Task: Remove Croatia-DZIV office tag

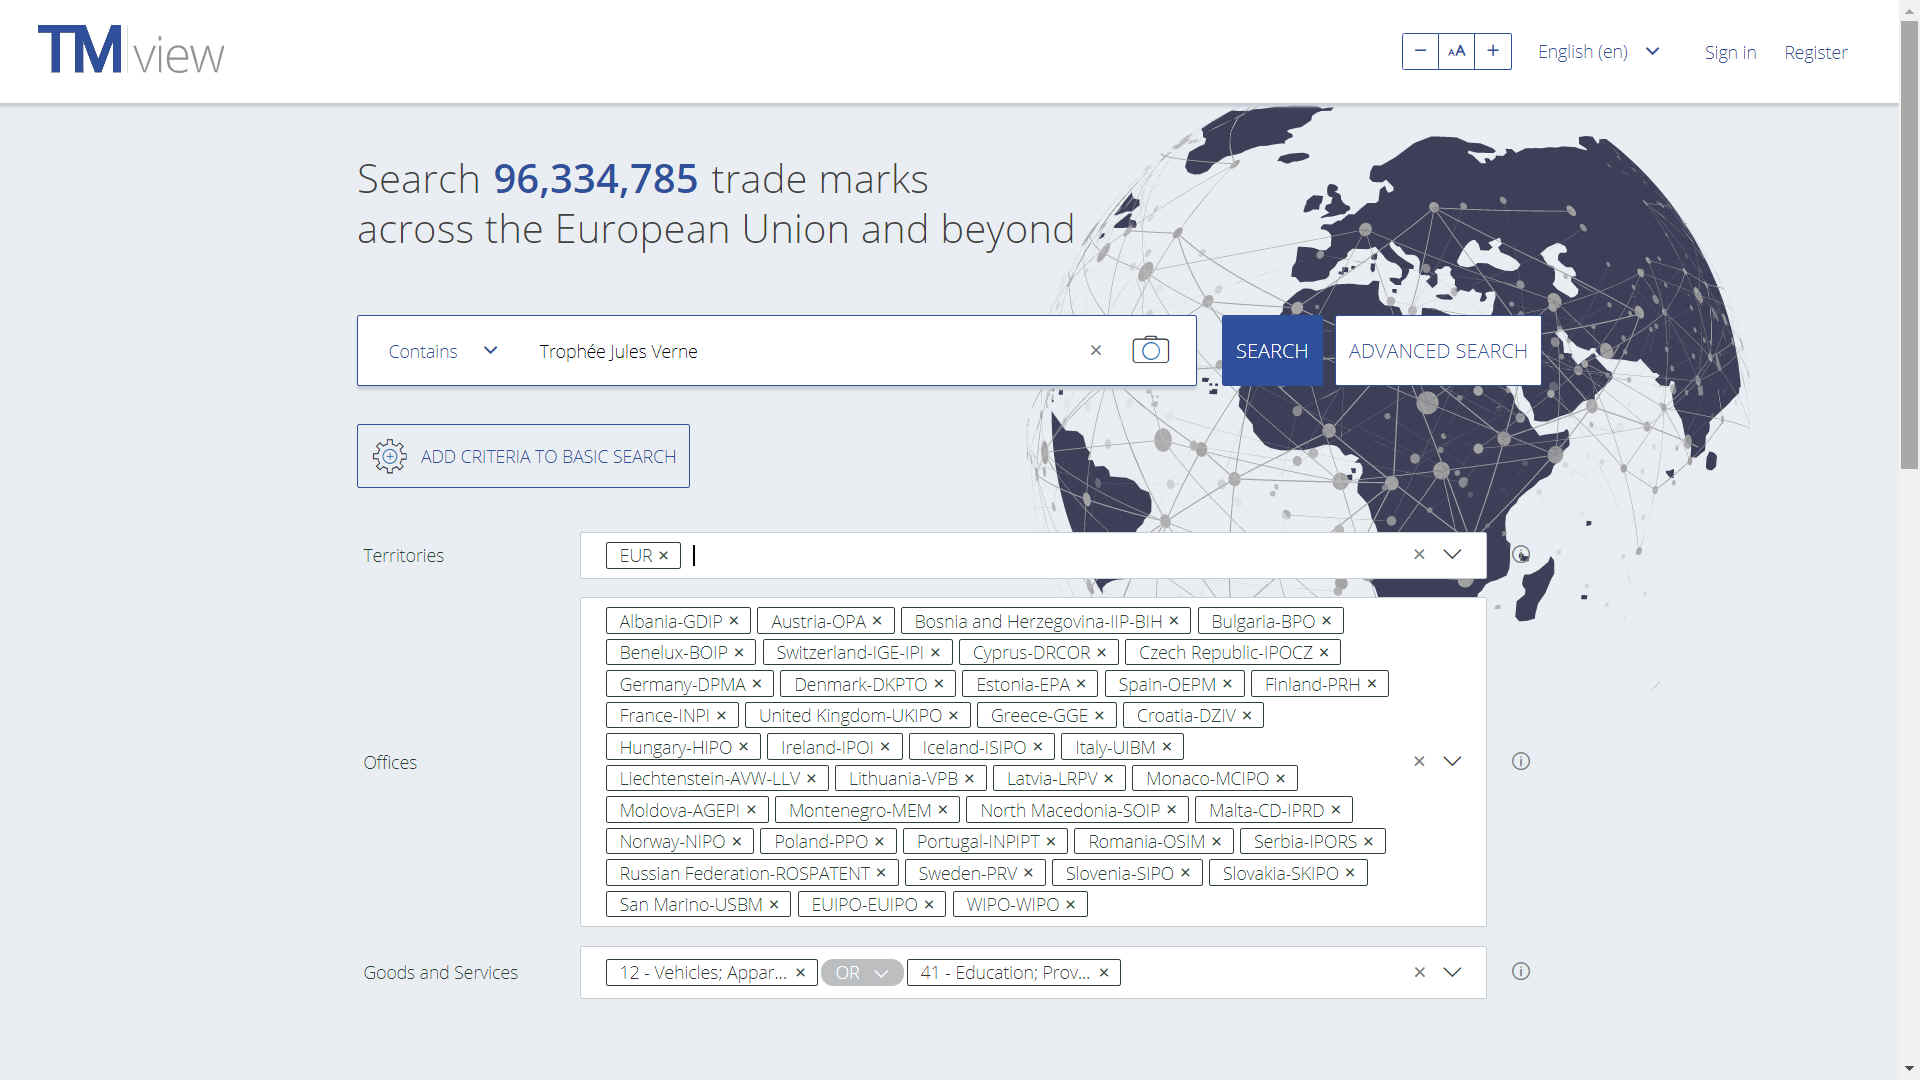Action: coord(1247,716)
